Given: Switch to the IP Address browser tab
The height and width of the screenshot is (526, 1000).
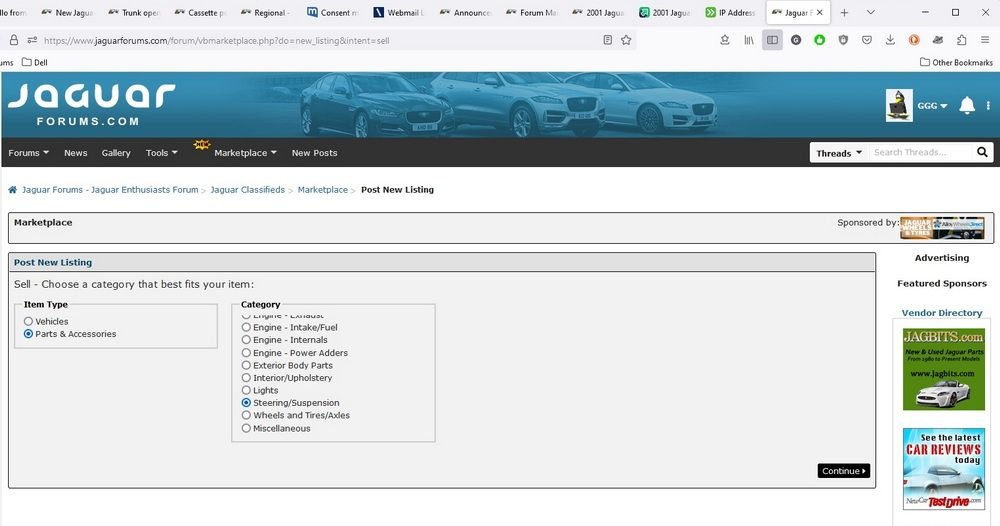Looking at the screenshot, I should pyautogui.click(x=730, y=13).
